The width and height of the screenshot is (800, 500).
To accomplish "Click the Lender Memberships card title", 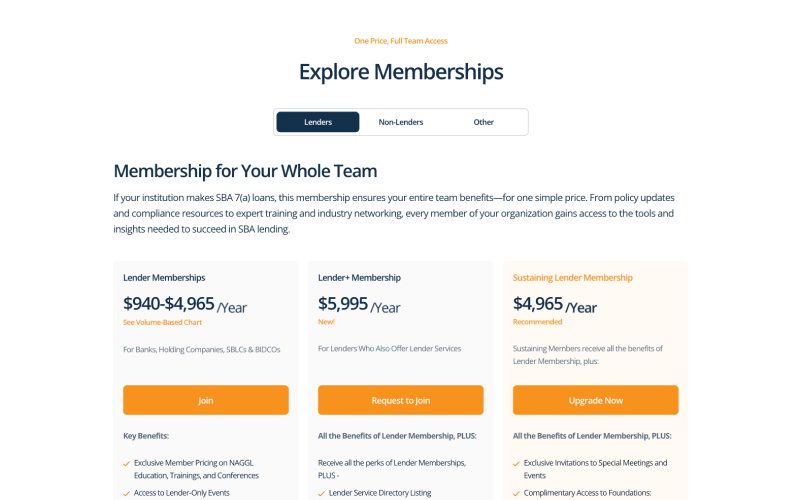I will pos(164,278).
